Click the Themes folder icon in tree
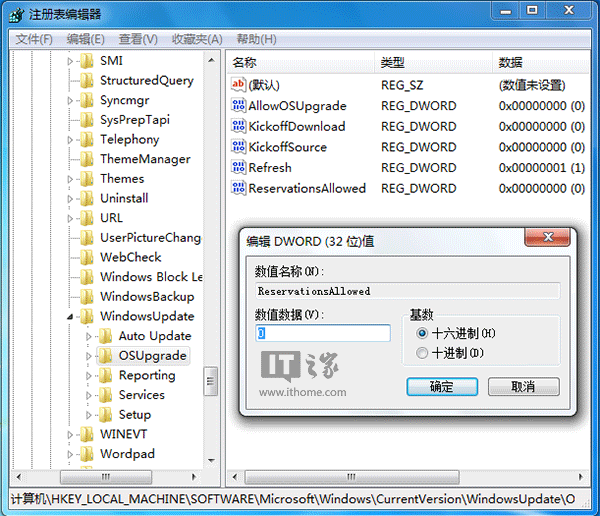 (x=87, y=179)
